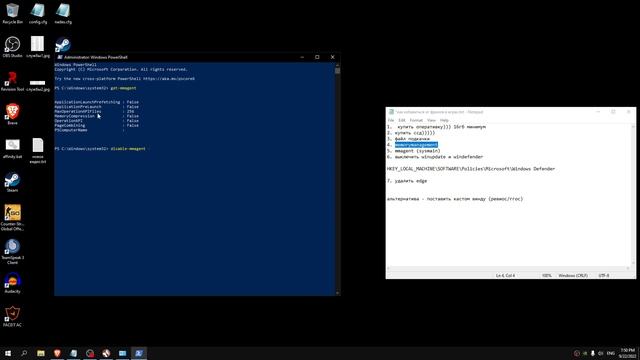Image resolution: width=640 pixels, height=360 pixels.
Task: Click the 'get-mmagent' command in PowerShell
Action: pos(123,88)
